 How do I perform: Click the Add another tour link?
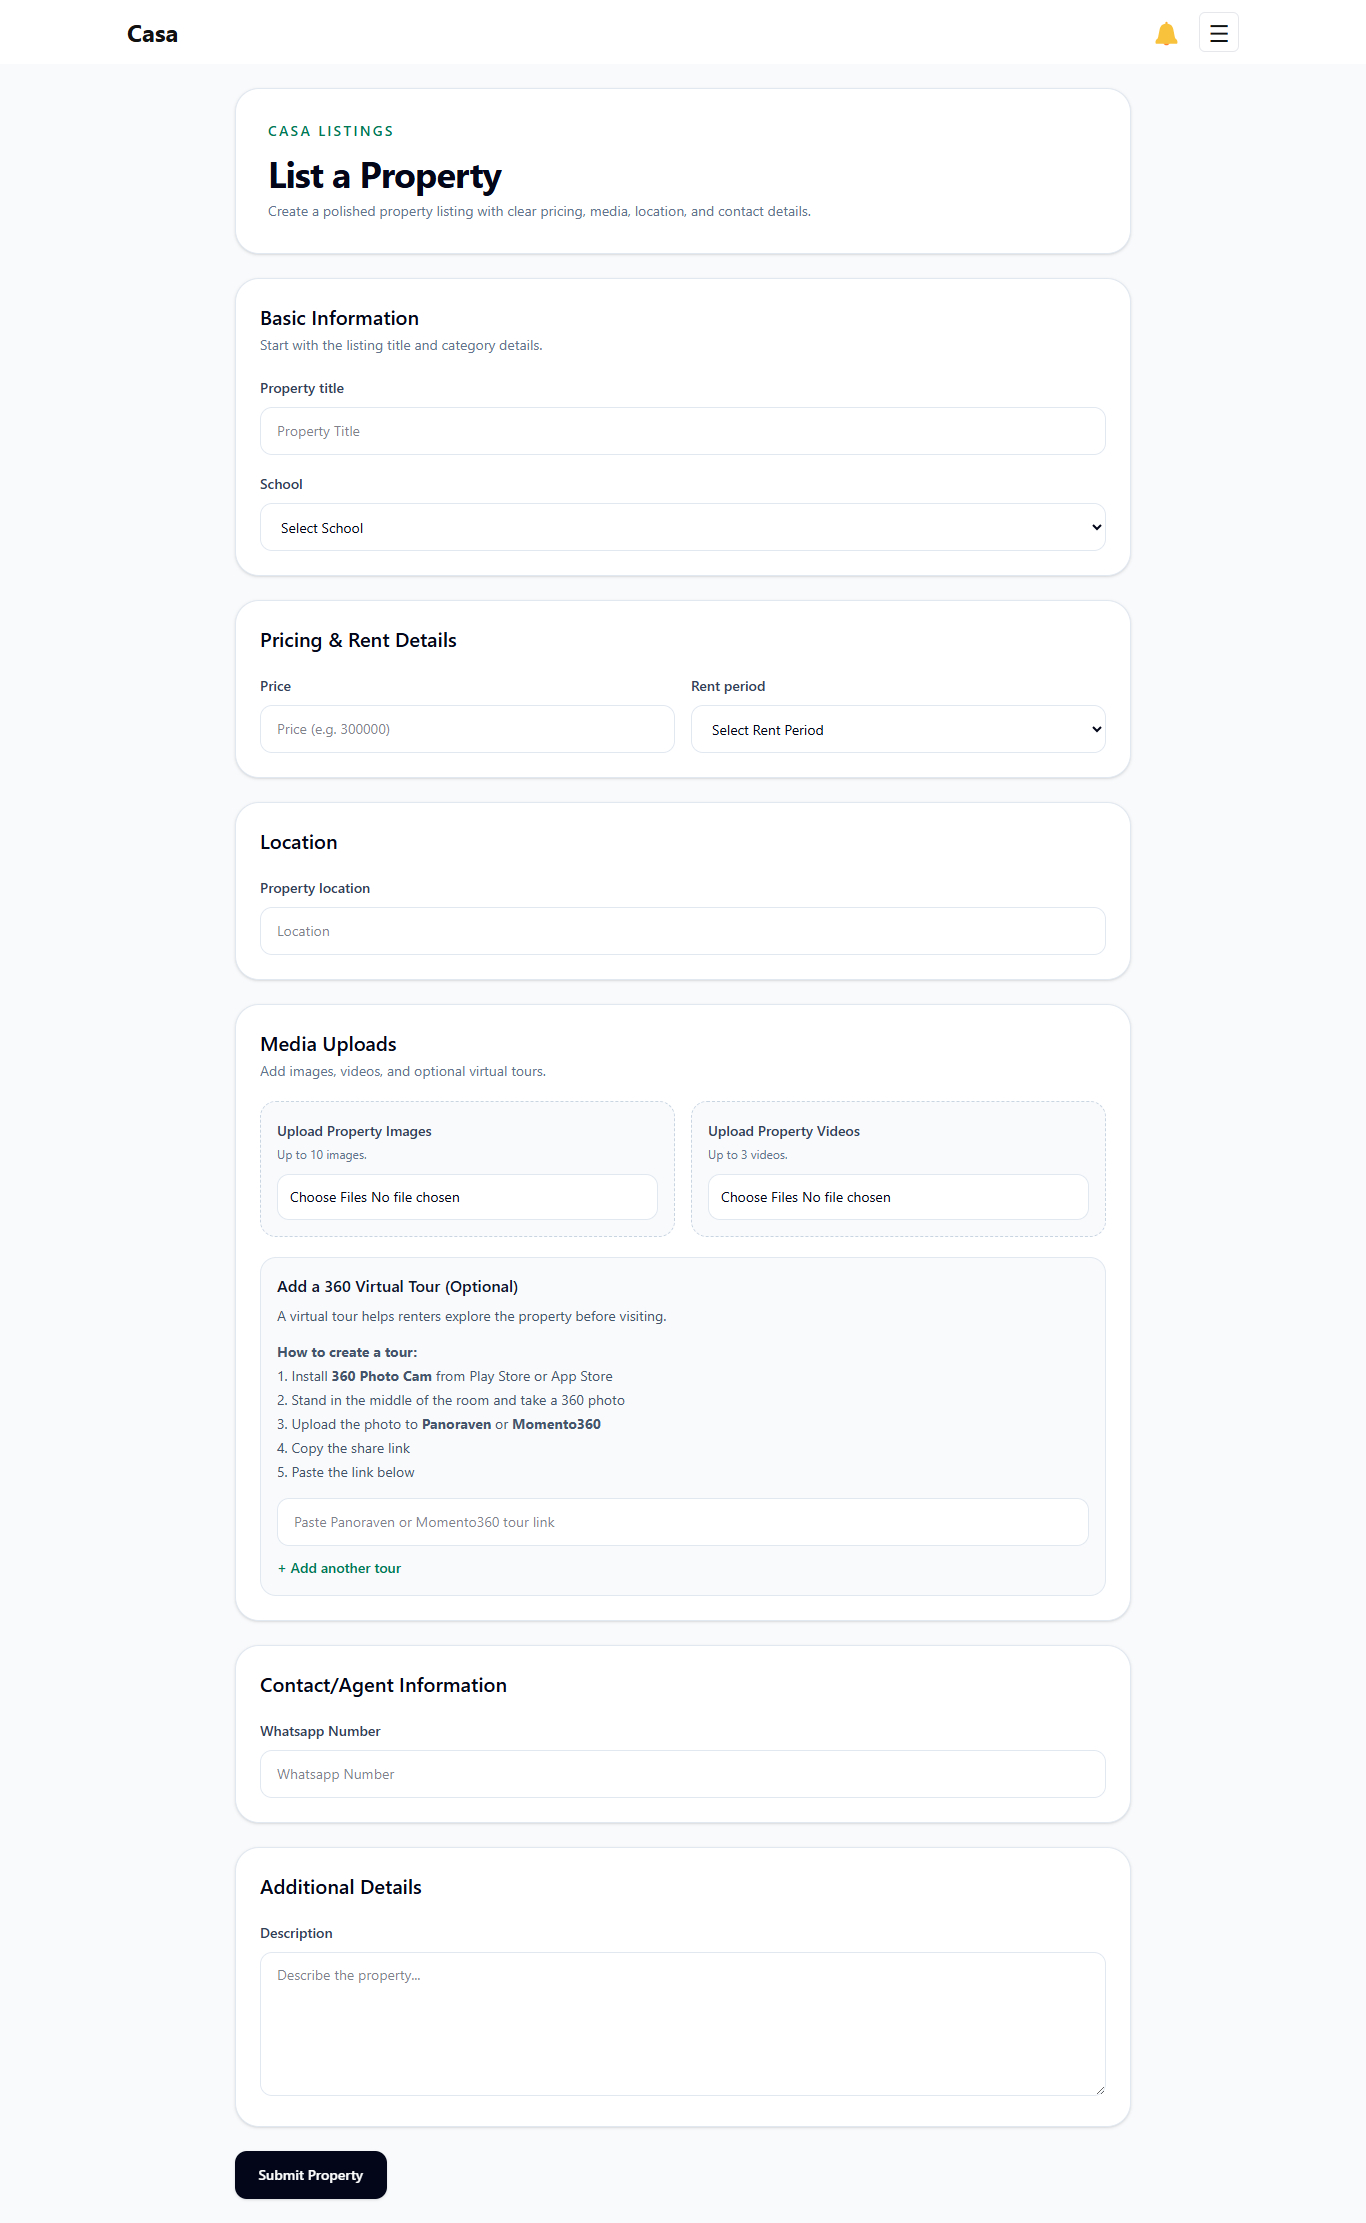point(339,1568)
